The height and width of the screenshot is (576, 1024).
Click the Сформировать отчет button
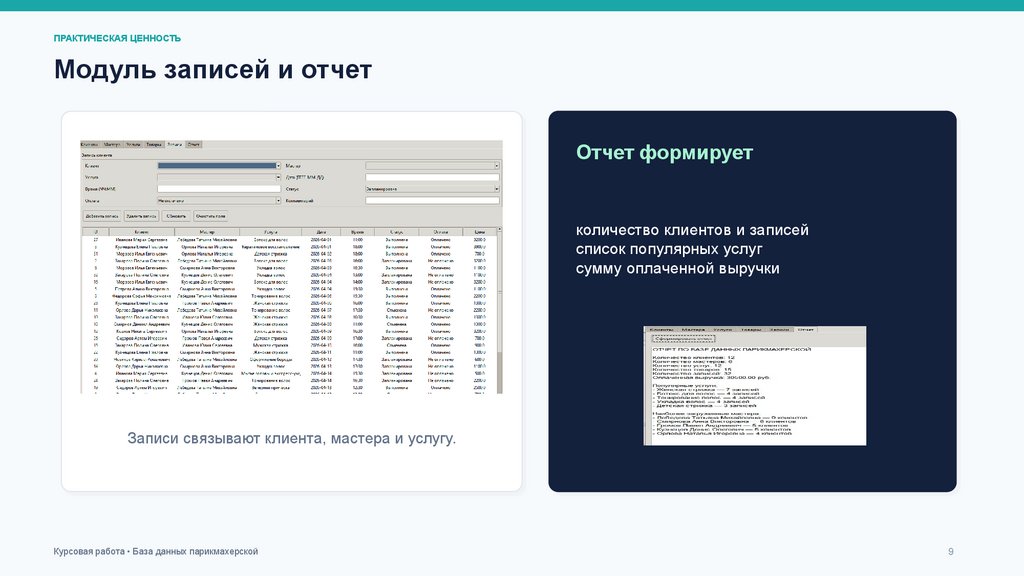[684, 340]
